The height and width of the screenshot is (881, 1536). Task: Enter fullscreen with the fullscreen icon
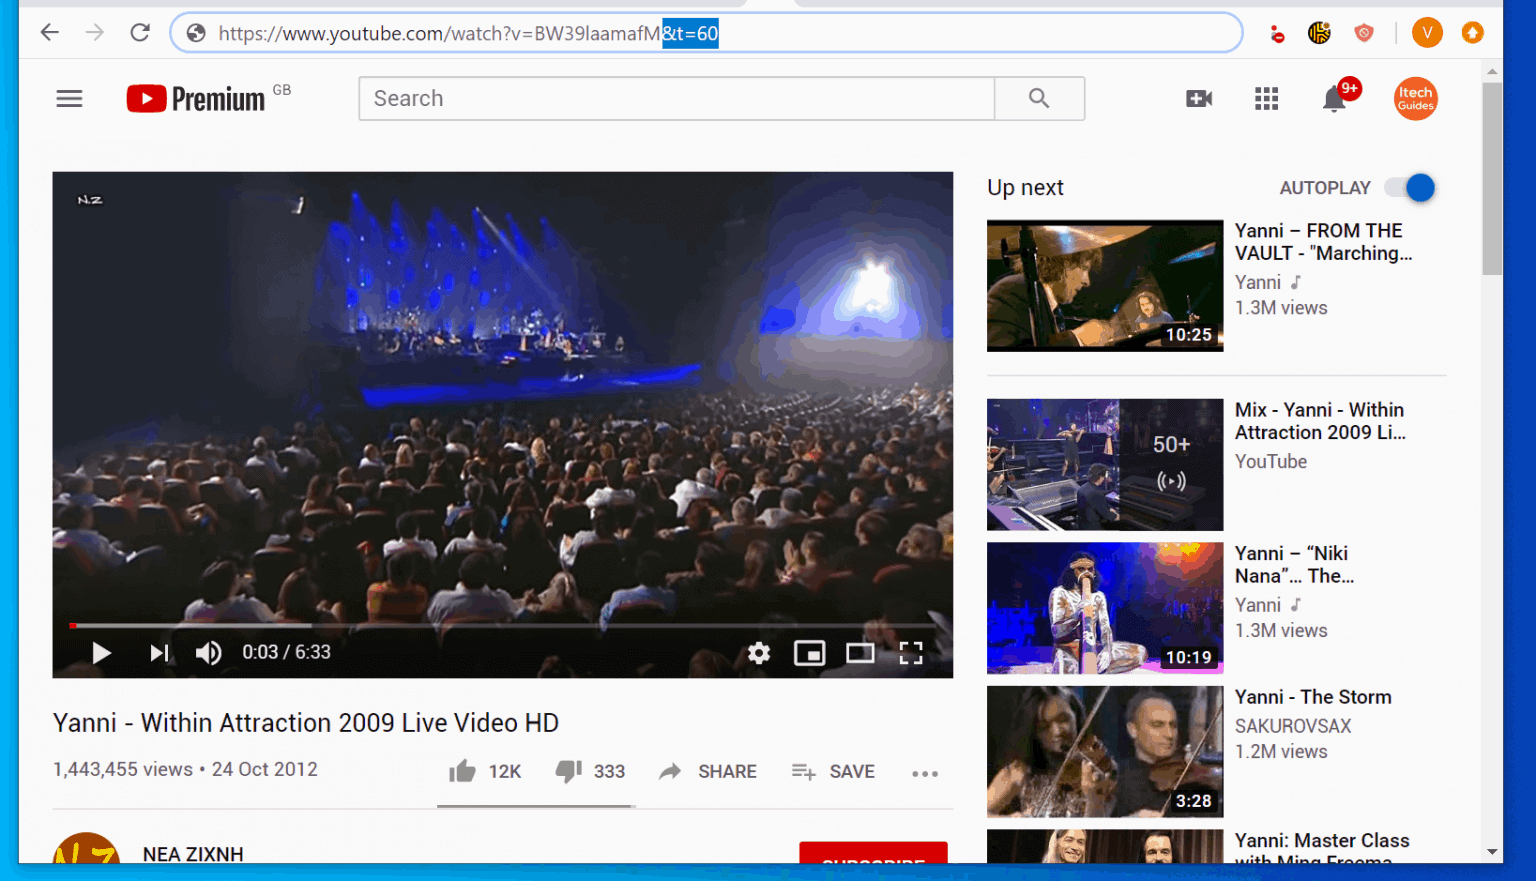point(911,652)
